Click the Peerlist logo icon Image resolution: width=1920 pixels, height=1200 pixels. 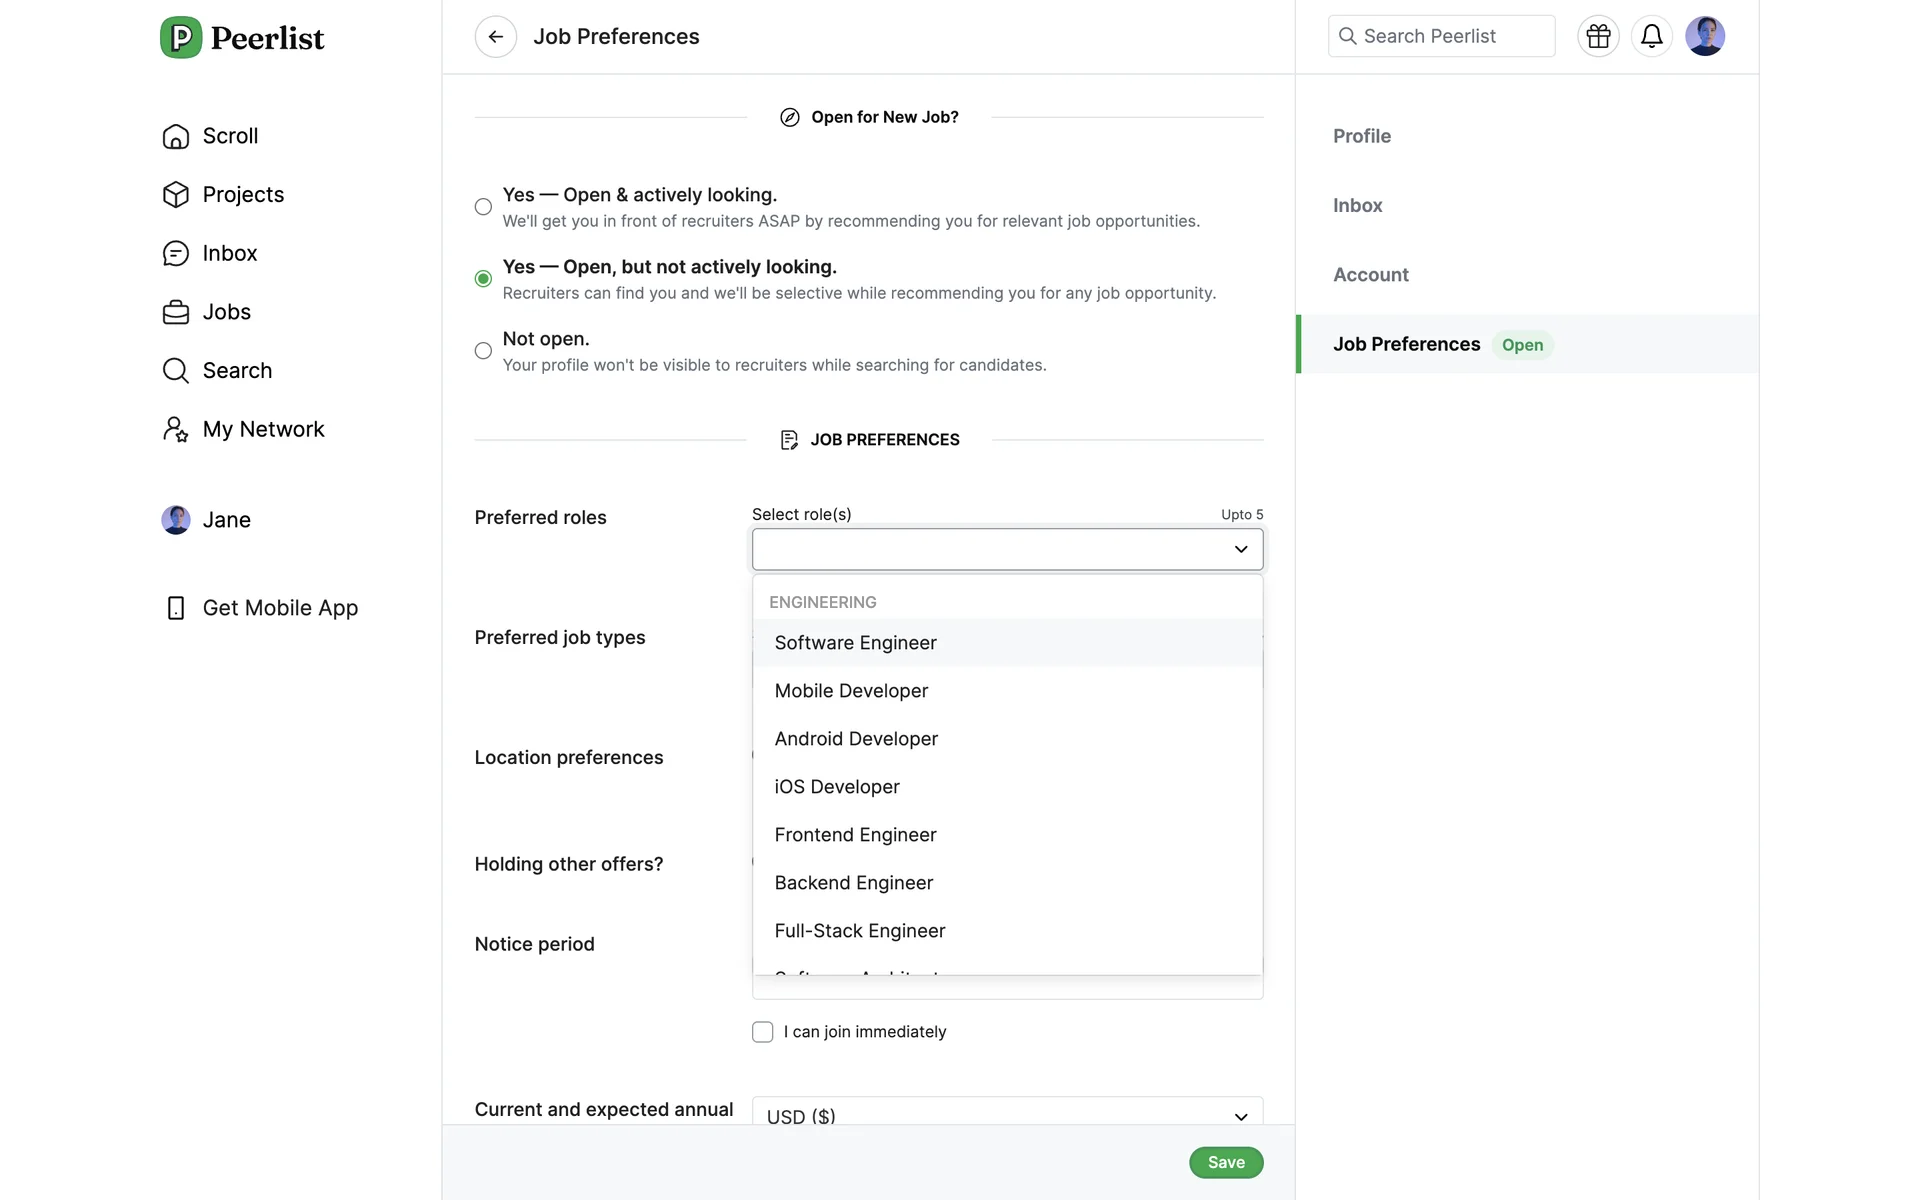pyautogui.click(x=181, y=38)
